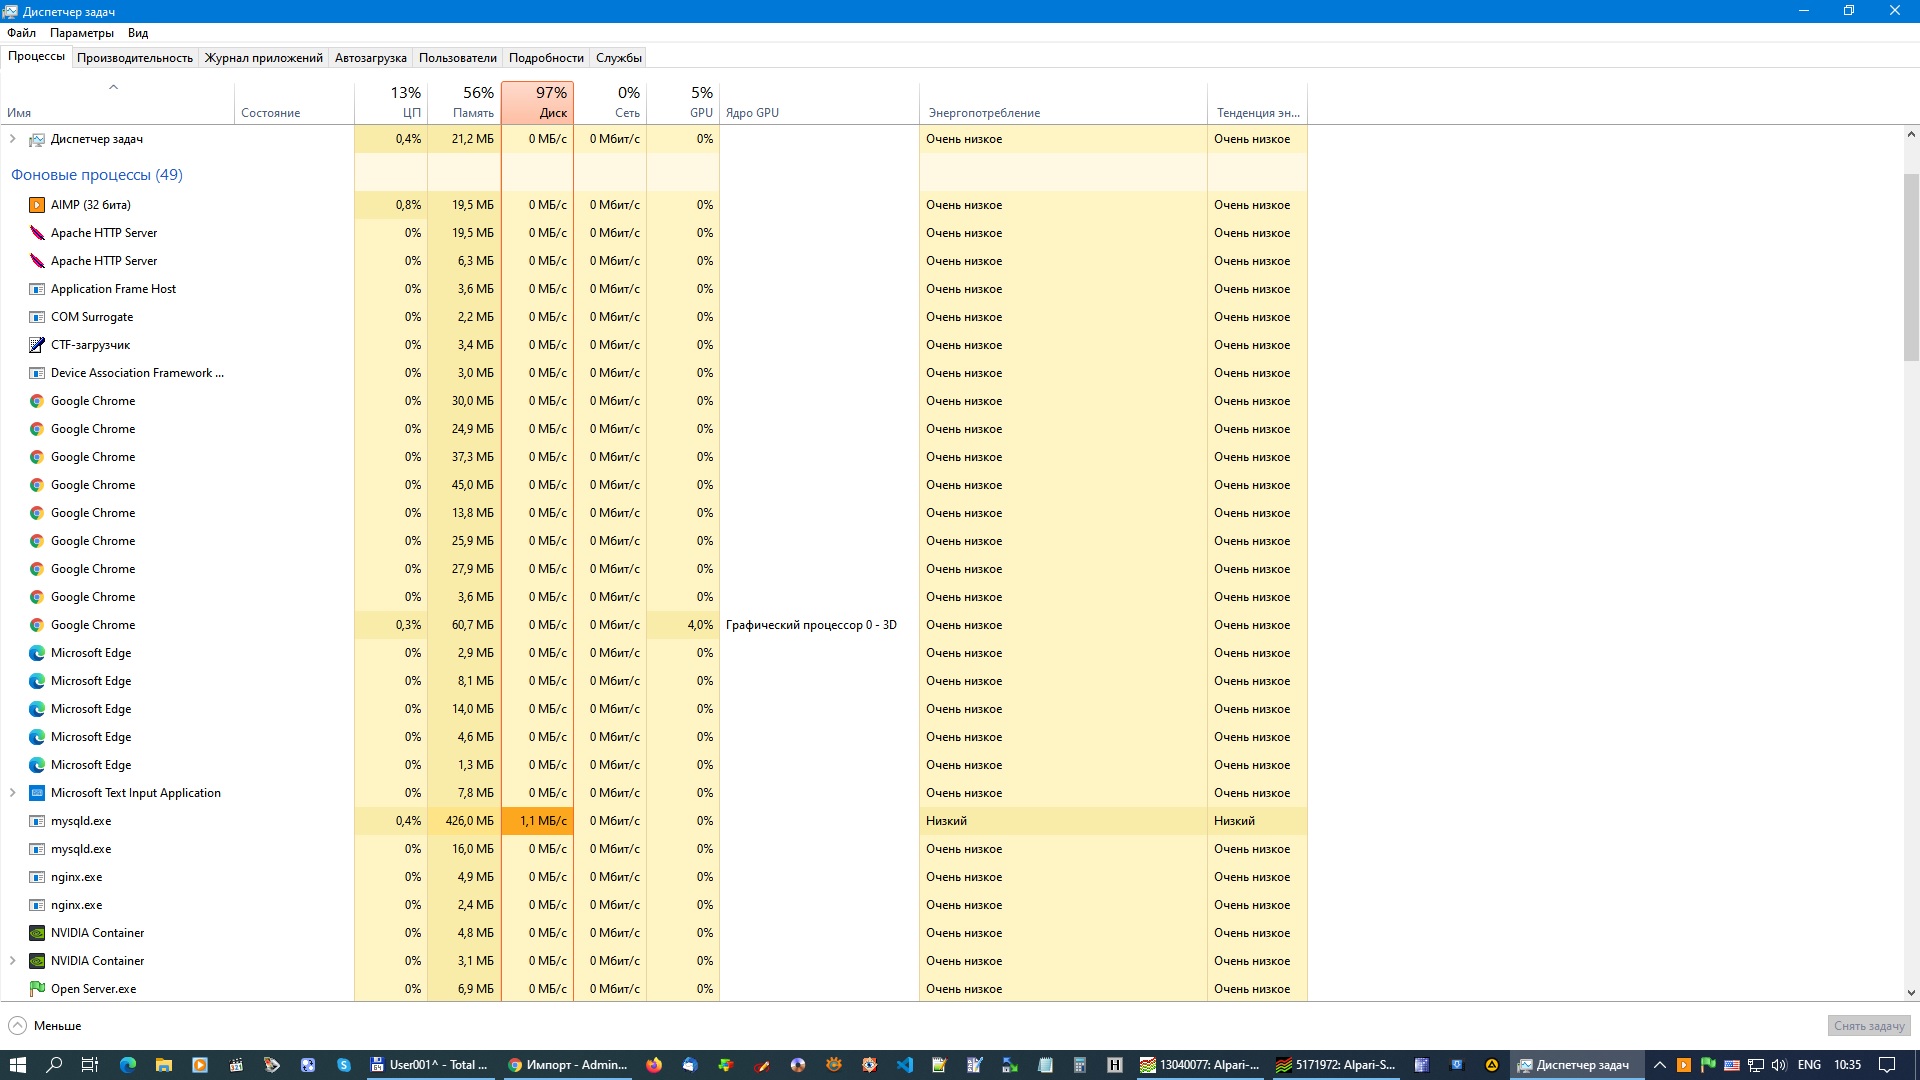The image size is (1920, 1080).
Task: Click the first Google Chrome process icon
Action: point(37,401)
